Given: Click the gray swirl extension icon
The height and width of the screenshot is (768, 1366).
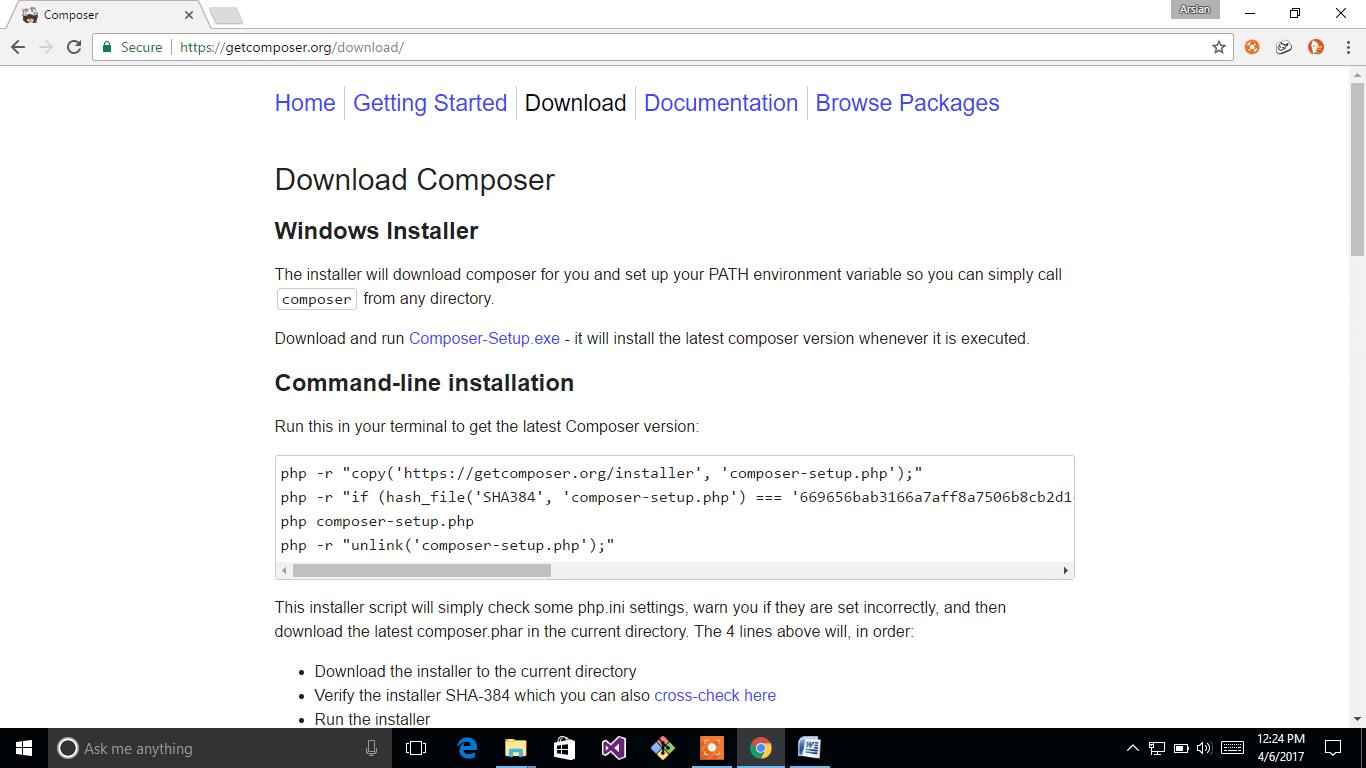Looking at the screenshot, I should [x=1284, y=47].
